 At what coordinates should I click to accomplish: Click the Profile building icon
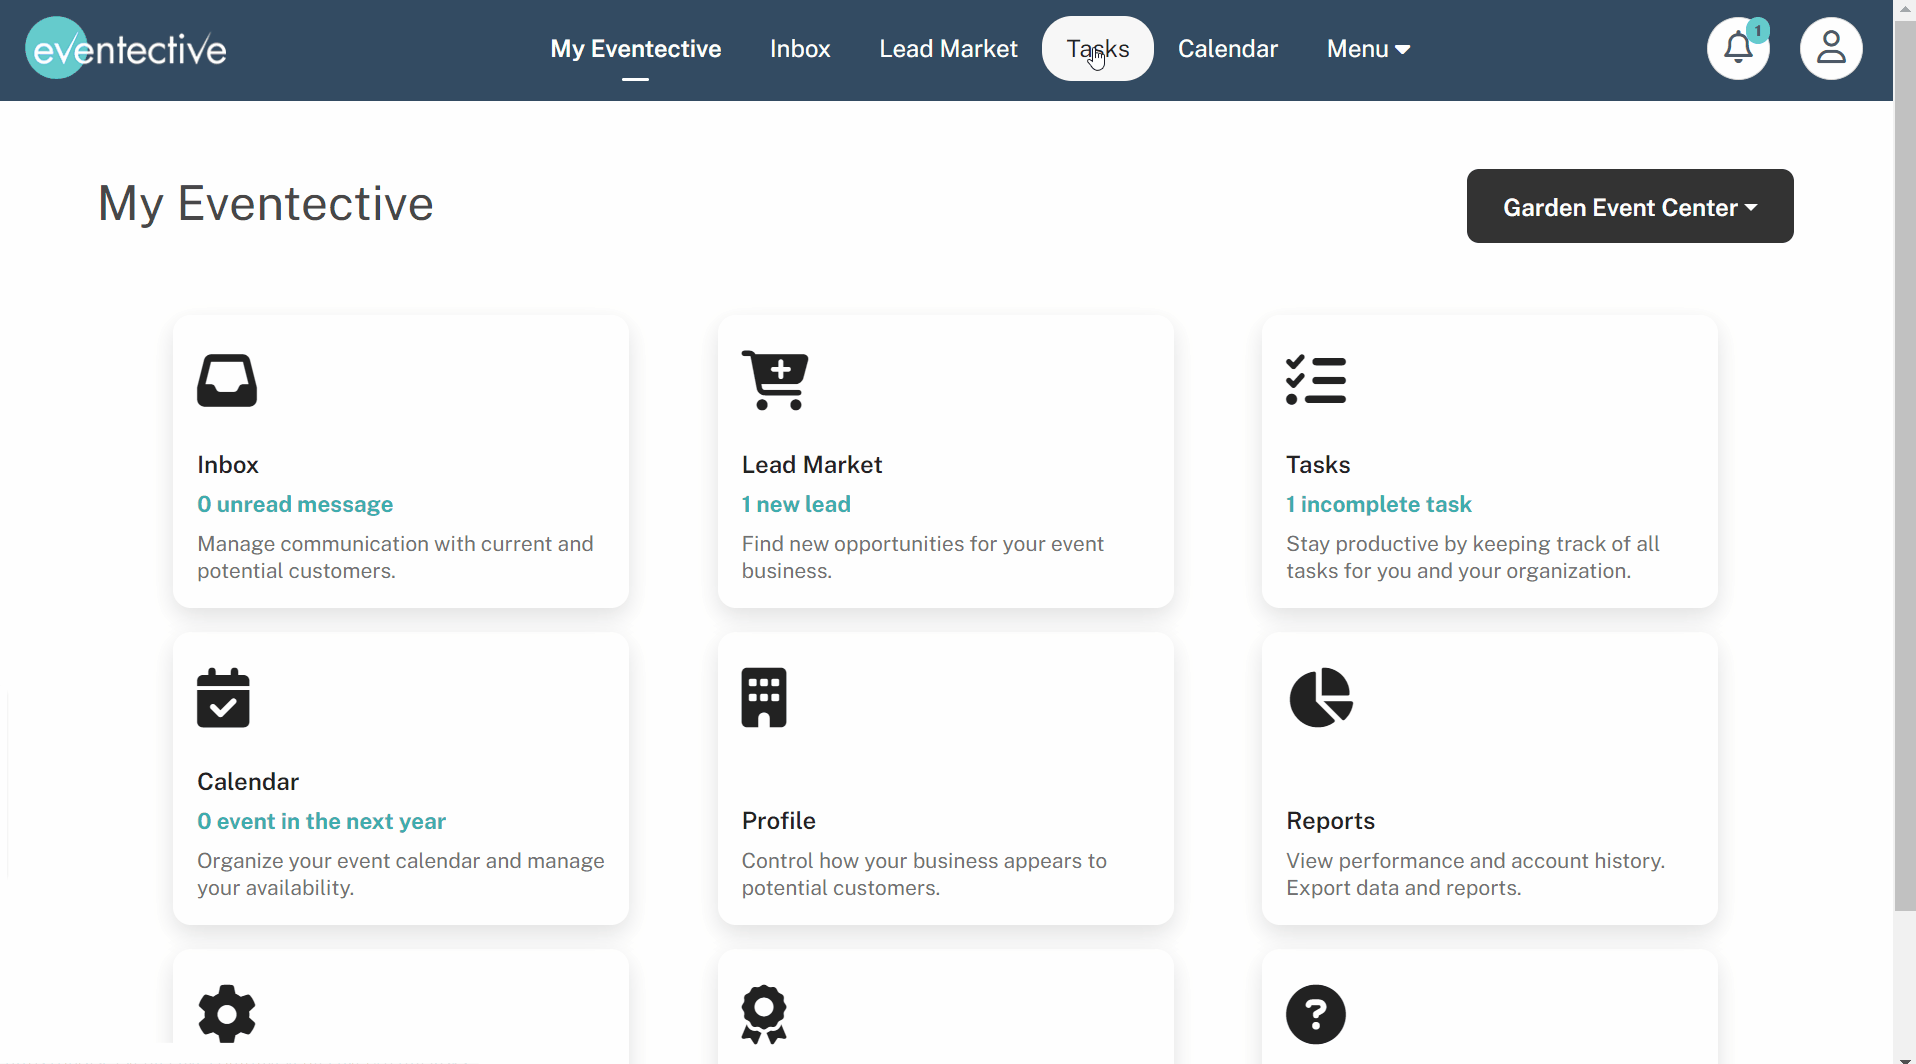[764, 698]
